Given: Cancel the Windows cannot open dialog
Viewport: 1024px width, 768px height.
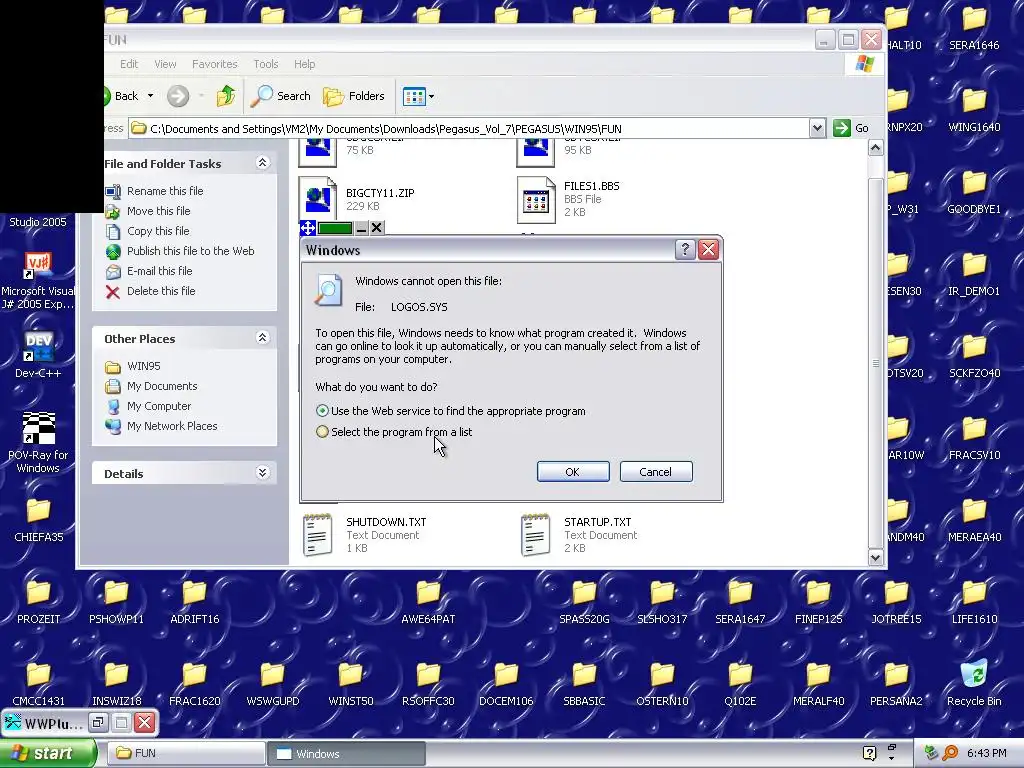Looking at the screenshot, I should click(x=656, y=472).
